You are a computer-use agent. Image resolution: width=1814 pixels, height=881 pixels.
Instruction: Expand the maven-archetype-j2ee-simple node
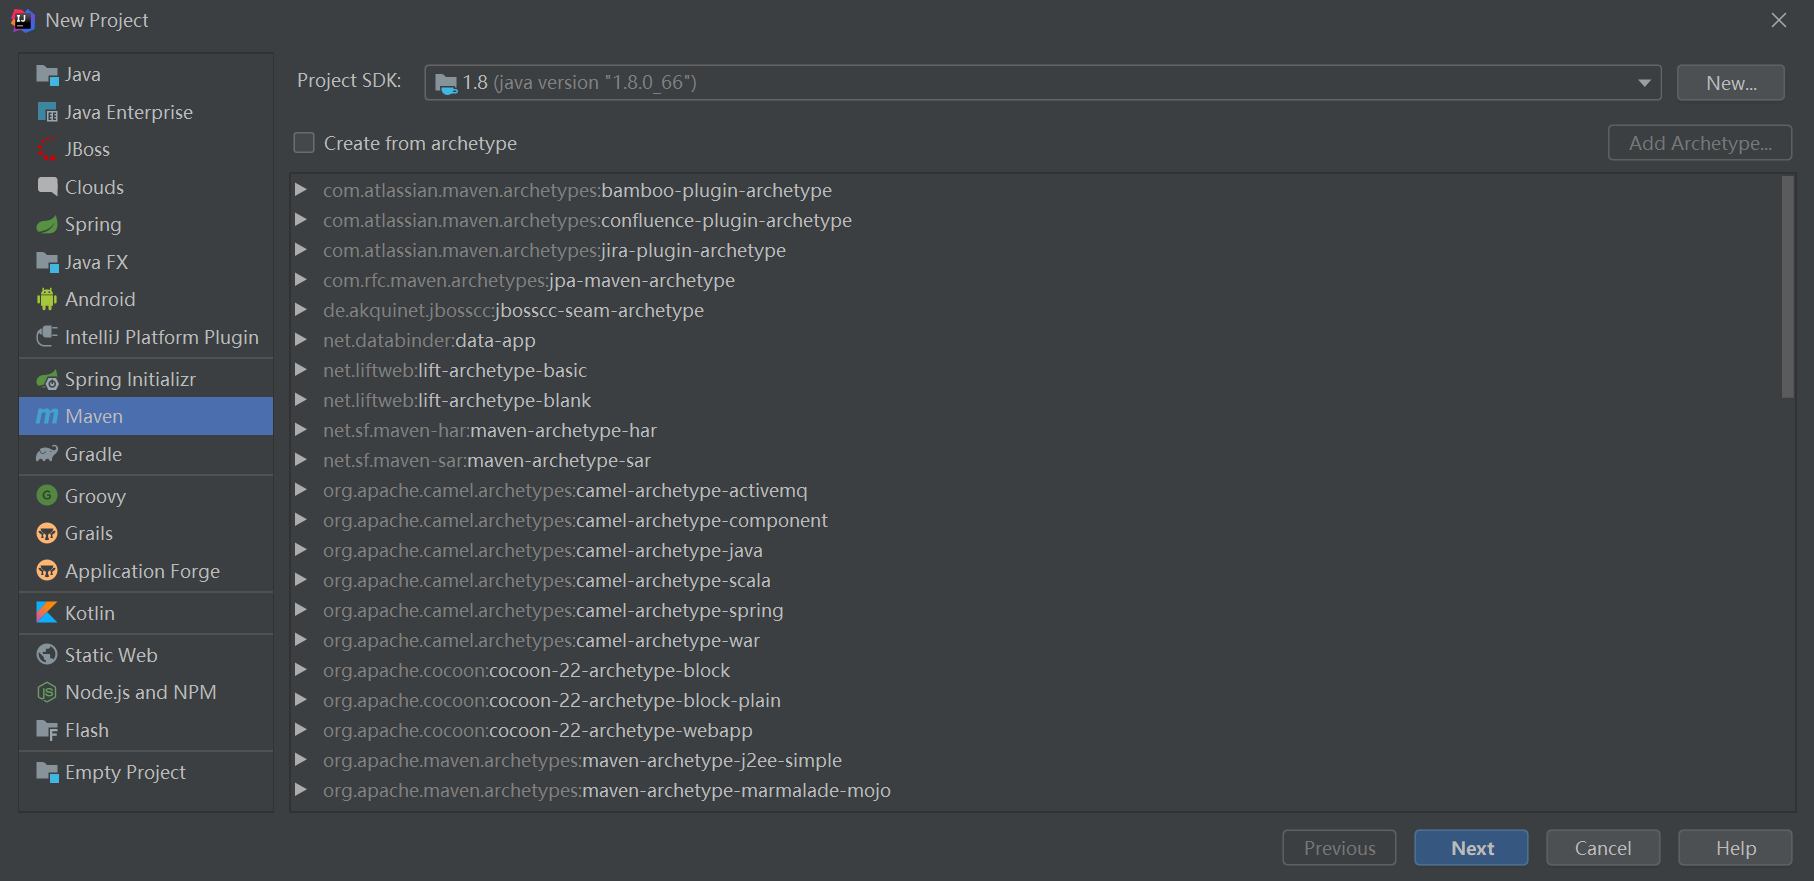[x=300, y=760]
